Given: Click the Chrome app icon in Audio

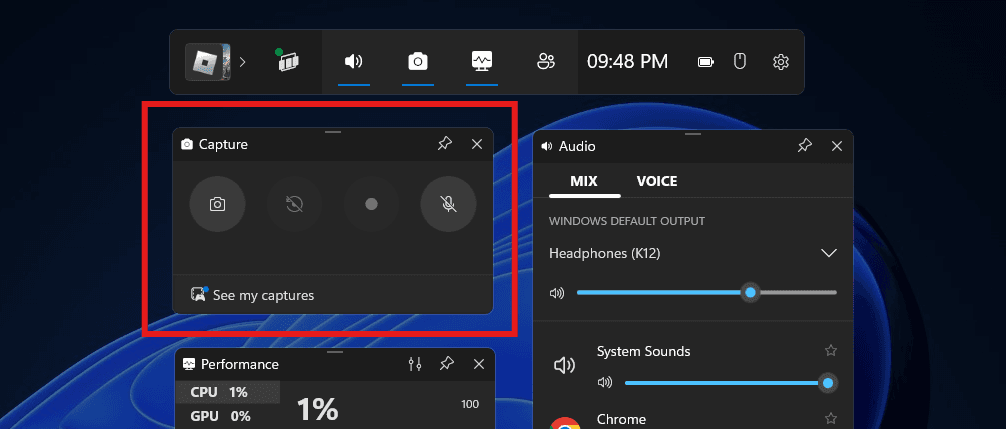Looking at the screenshot, I should 565,423.
